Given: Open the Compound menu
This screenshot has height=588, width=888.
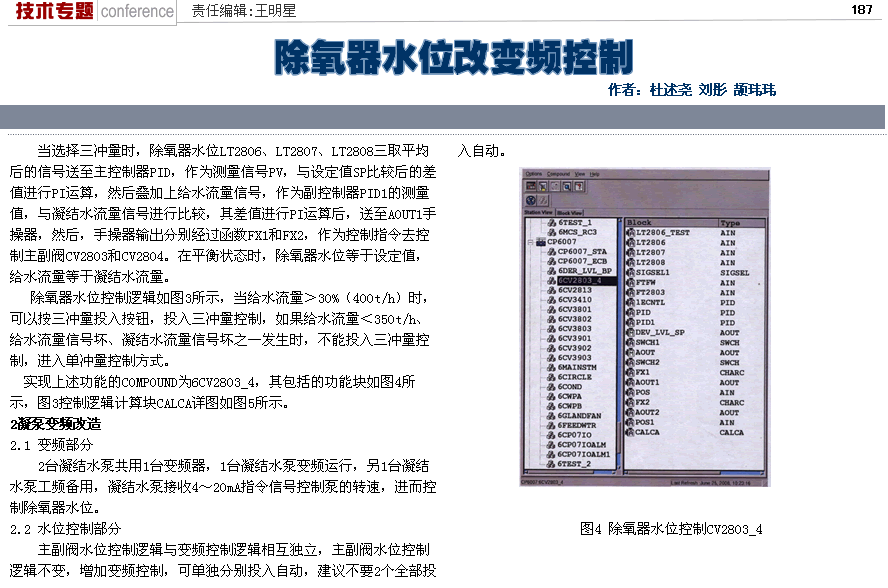Looking at the screenshot, I should 558,174.
